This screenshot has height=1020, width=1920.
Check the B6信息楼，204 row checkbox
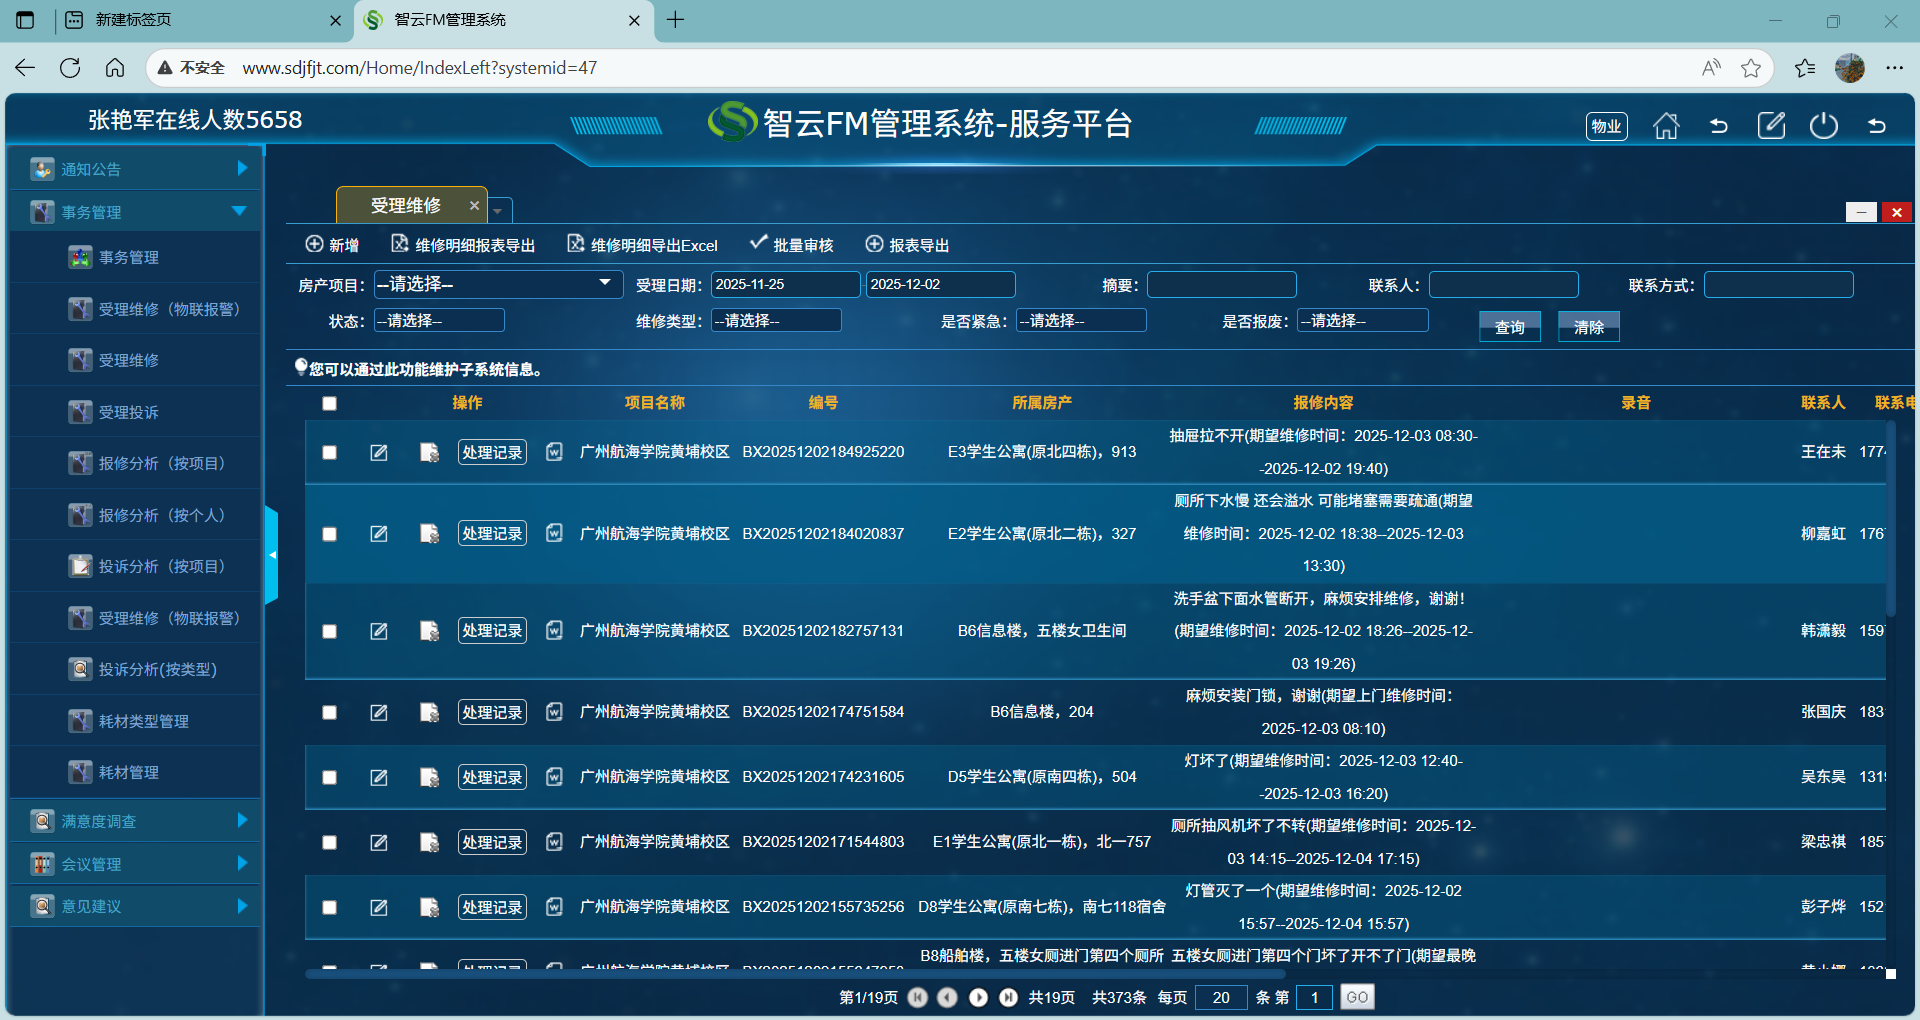[330, 712]
